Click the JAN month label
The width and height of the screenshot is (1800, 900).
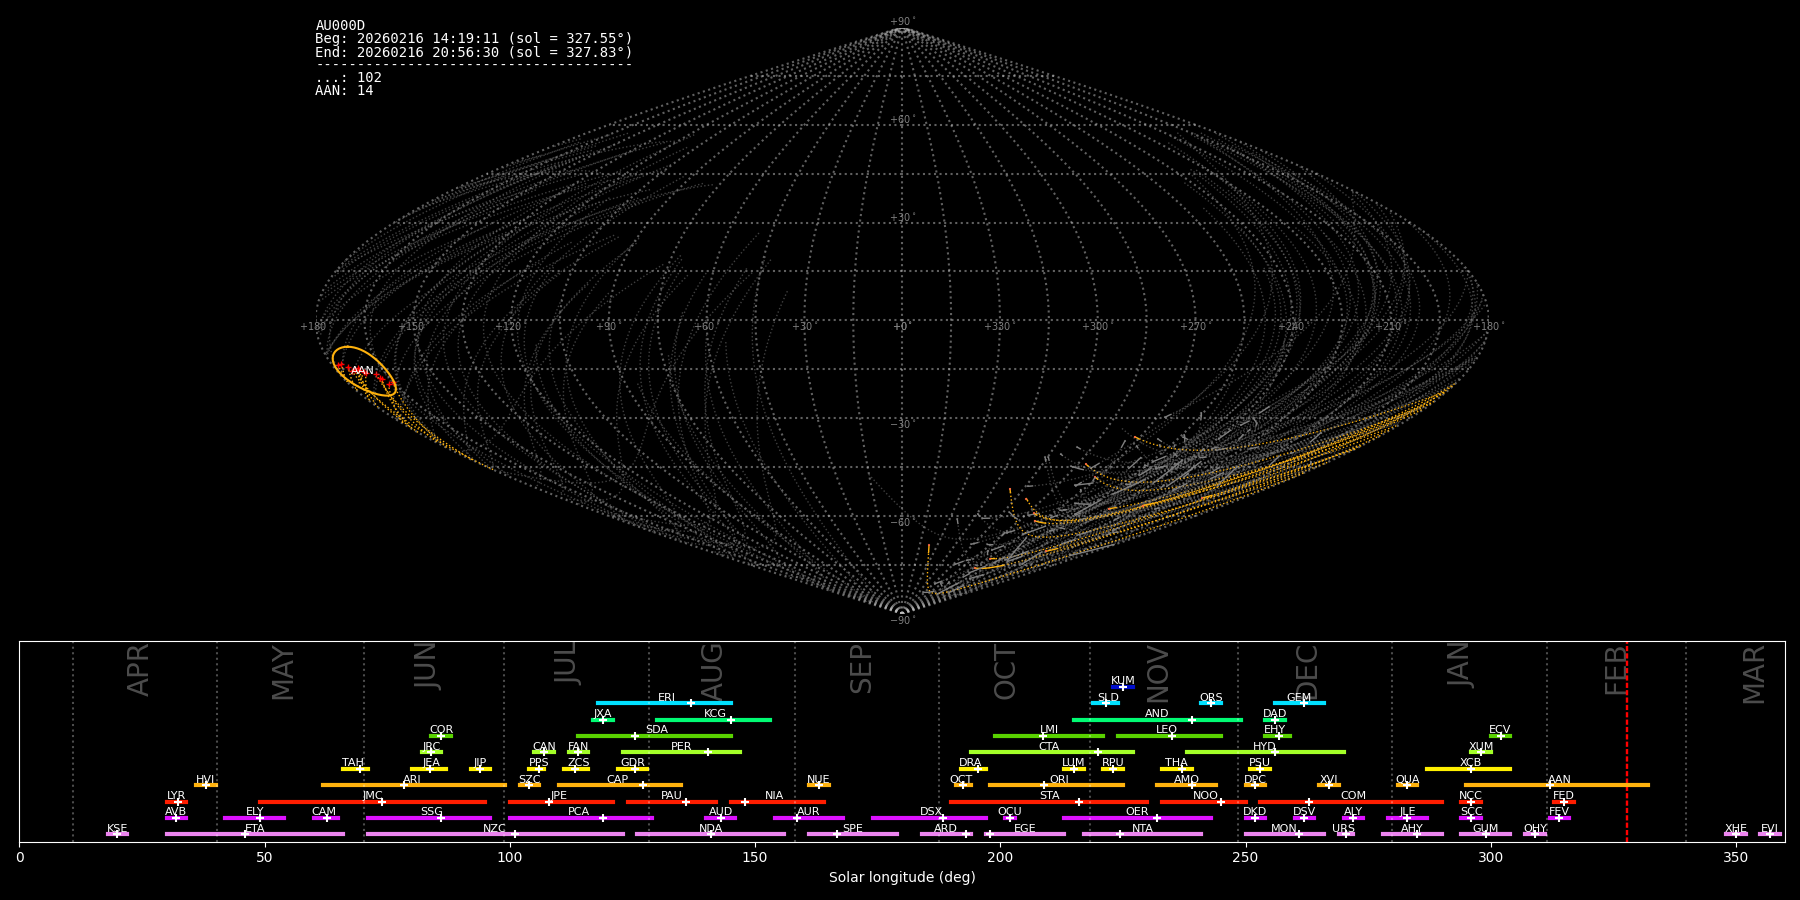[x=1459, y=664]
